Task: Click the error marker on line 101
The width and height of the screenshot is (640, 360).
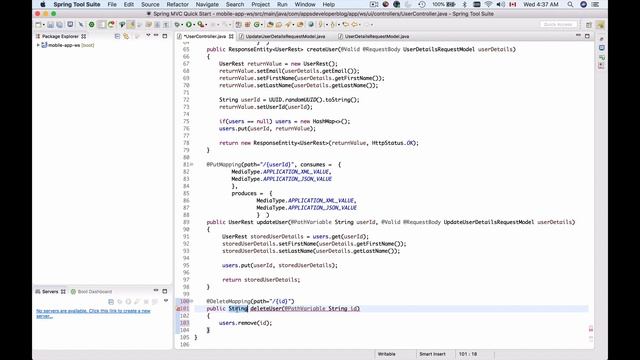Action: tap(178, 309)
